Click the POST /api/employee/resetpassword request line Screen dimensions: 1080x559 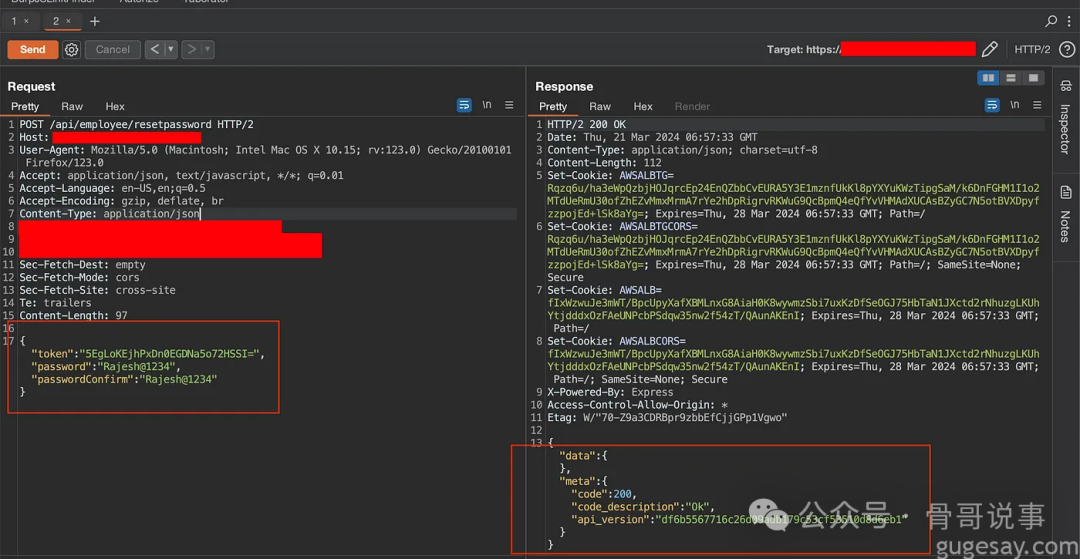tap(136, 125)
